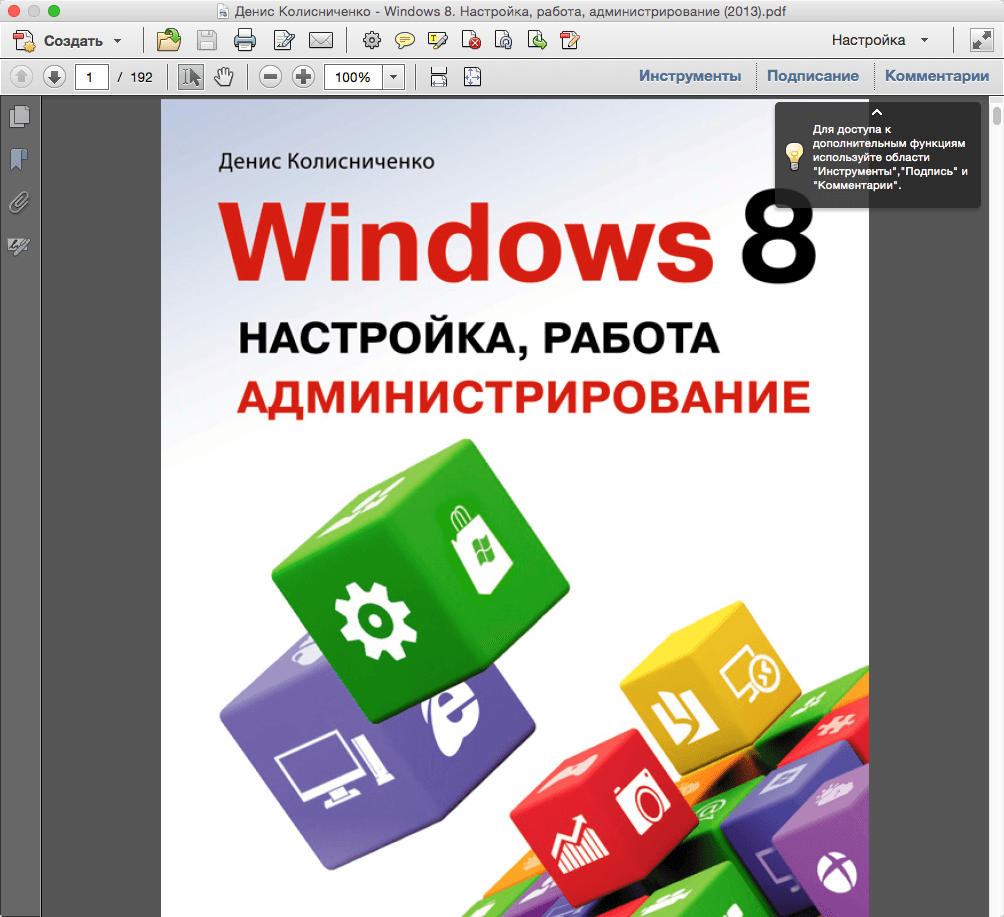
Task: Click the total pages text 192
Action: [x=142, y=77]
